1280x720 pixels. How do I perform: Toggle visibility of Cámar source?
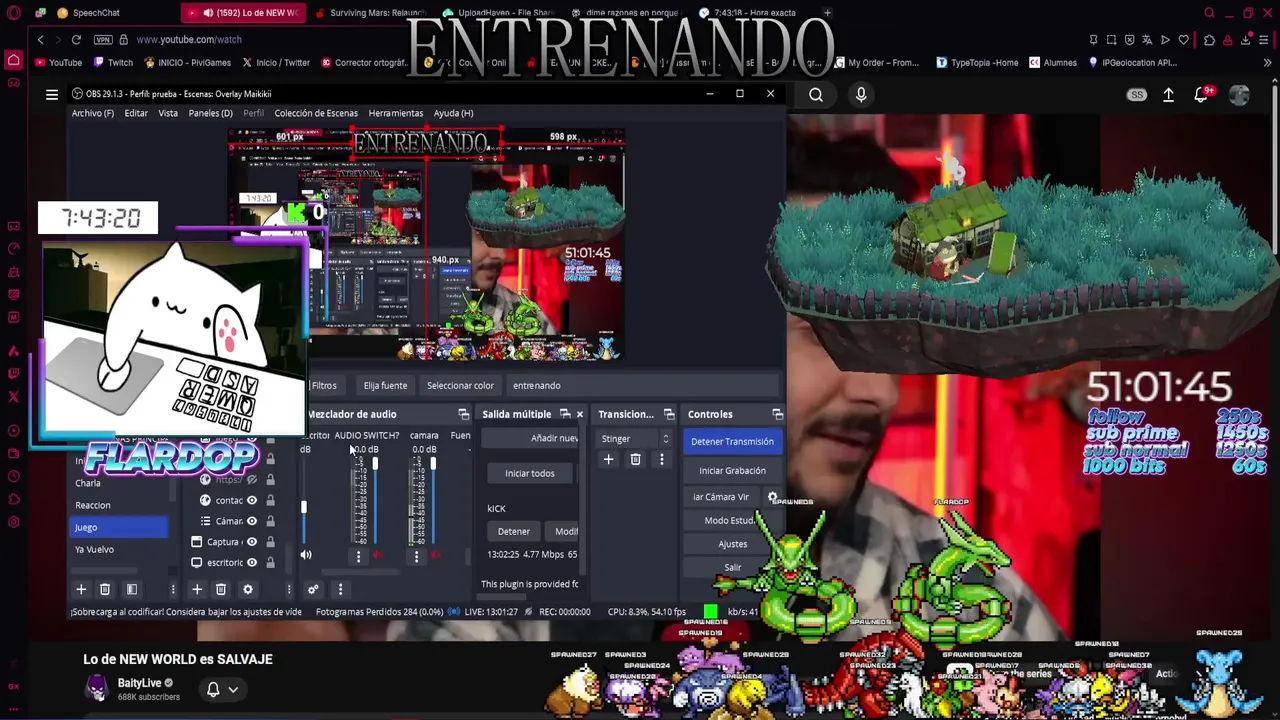pos(252,521)
